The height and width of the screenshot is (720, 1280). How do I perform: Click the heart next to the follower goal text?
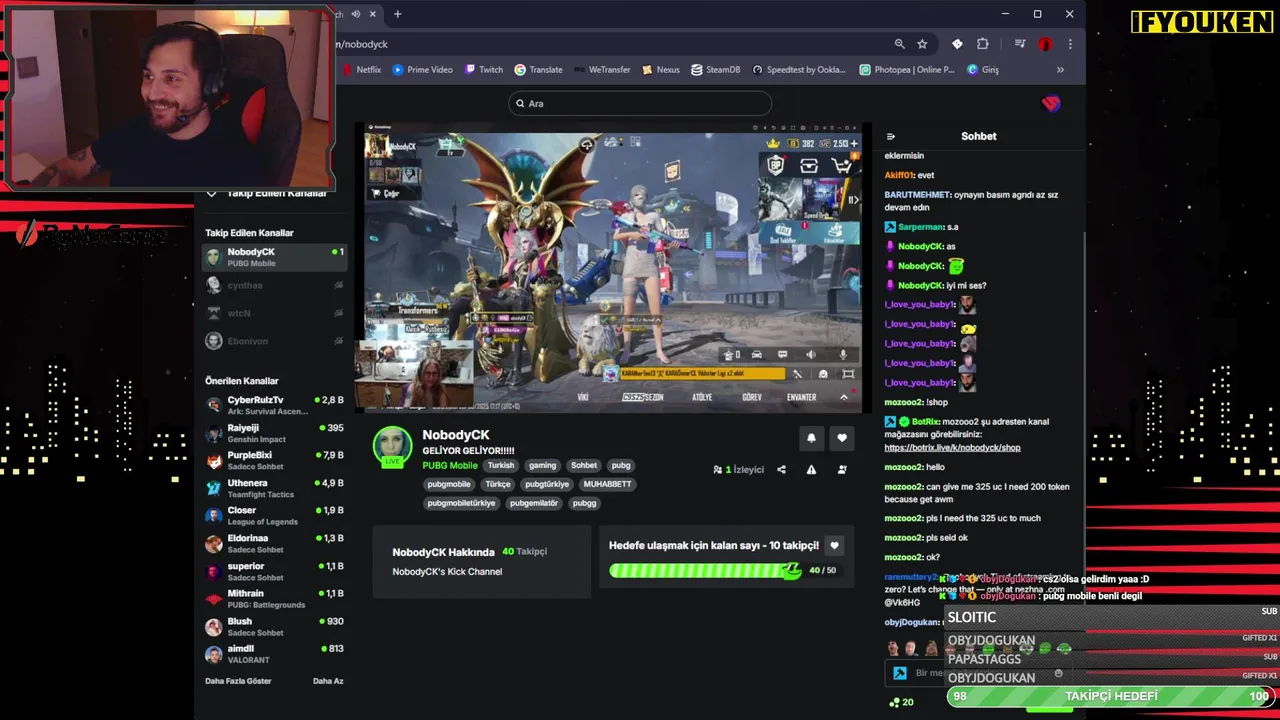pos(834,546)
